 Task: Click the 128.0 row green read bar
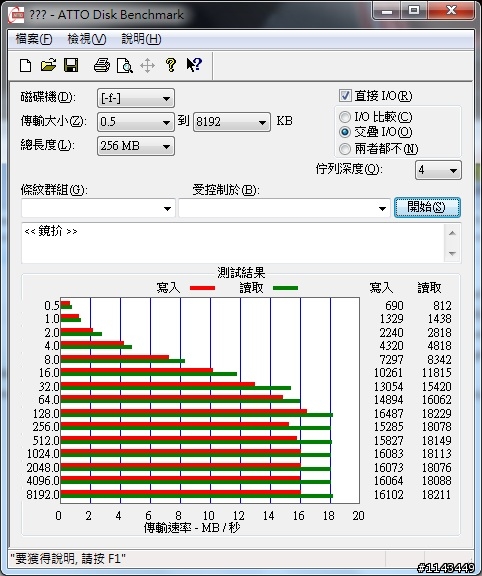click(x=197, y=415)
